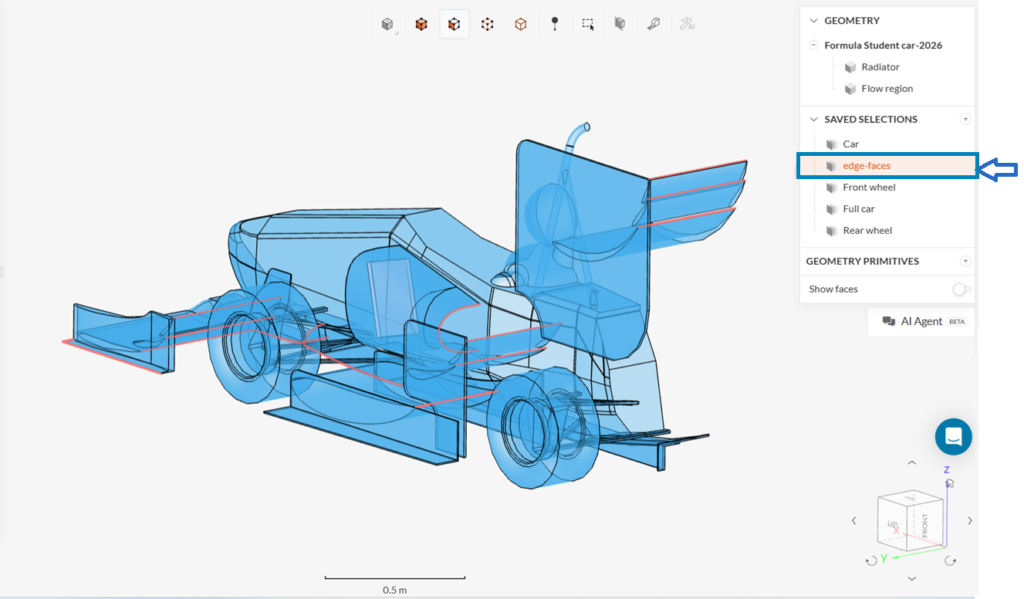Image resolution: width=1024 pixels, height=599 pixels.
Task: Open the view cube options dropdown
Action: [388, 24]
